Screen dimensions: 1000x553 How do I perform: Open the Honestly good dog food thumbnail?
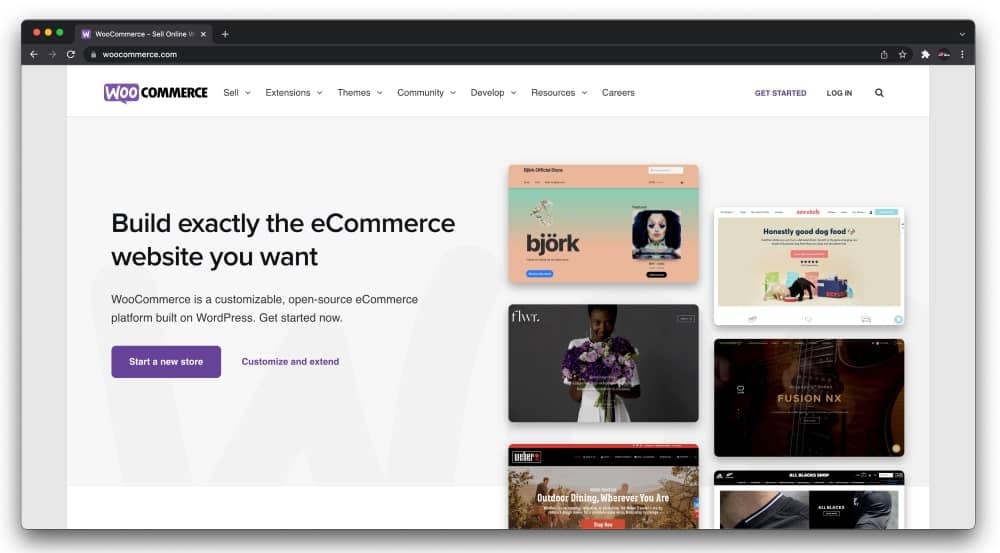[x=809, y=266]
